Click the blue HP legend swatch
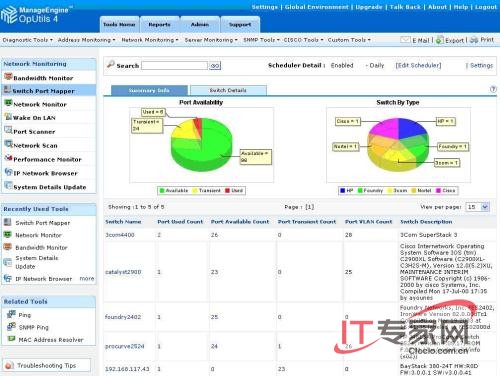This screenshot has width=500, height=376. 342,190
